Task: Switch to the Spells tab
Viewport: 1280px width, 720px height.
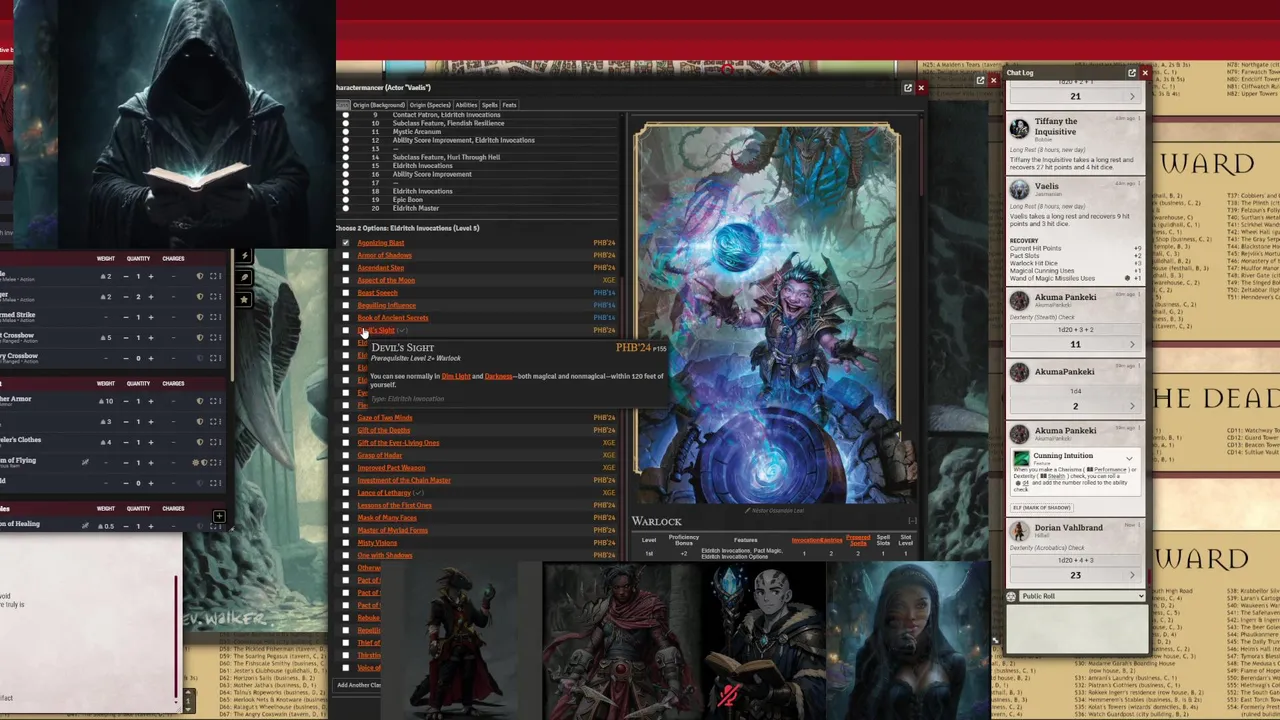Action: coord(490,105)
